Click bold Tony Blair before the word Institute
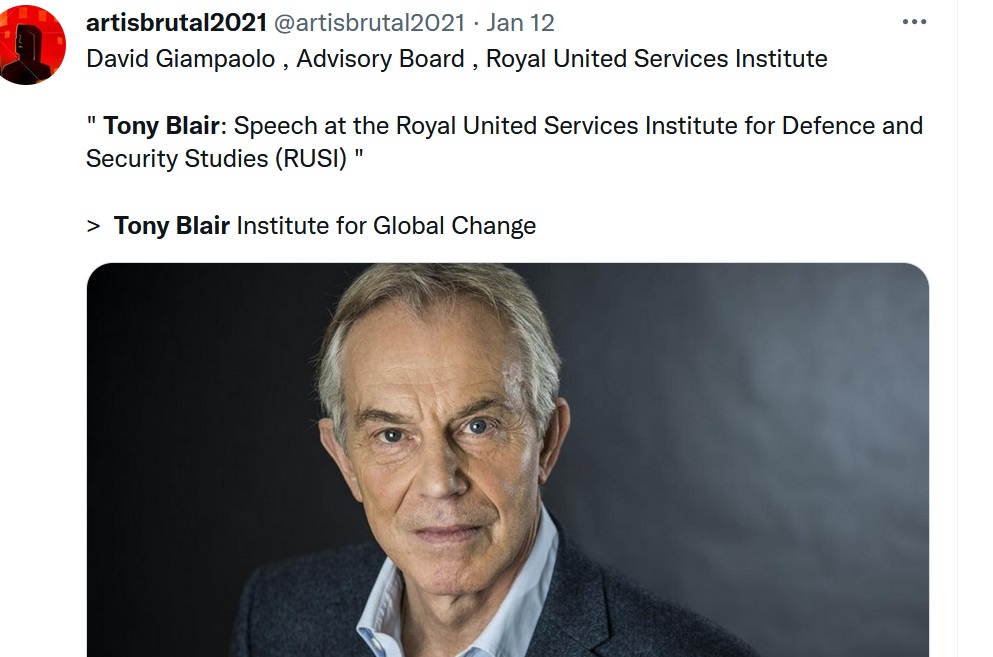 pos(171,226)
